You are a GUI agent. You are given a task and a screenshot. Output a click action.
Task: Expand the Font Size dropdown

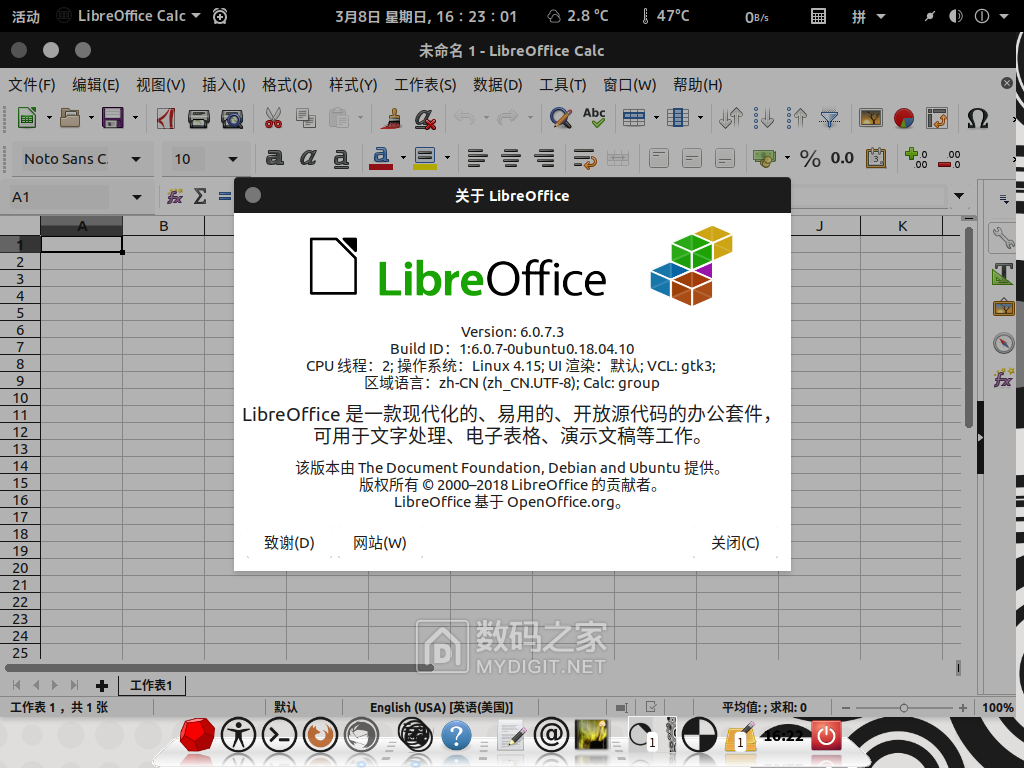[232, 159]
